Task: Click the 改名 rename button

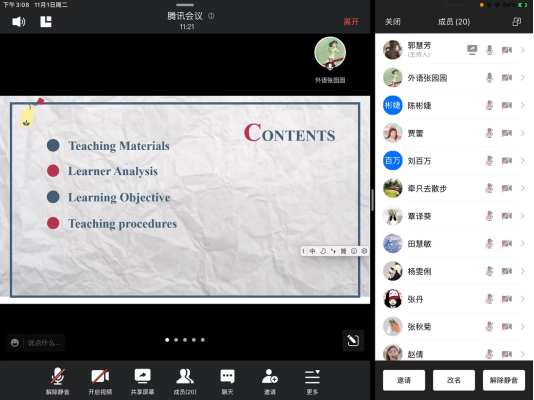Action: point(454,380)
